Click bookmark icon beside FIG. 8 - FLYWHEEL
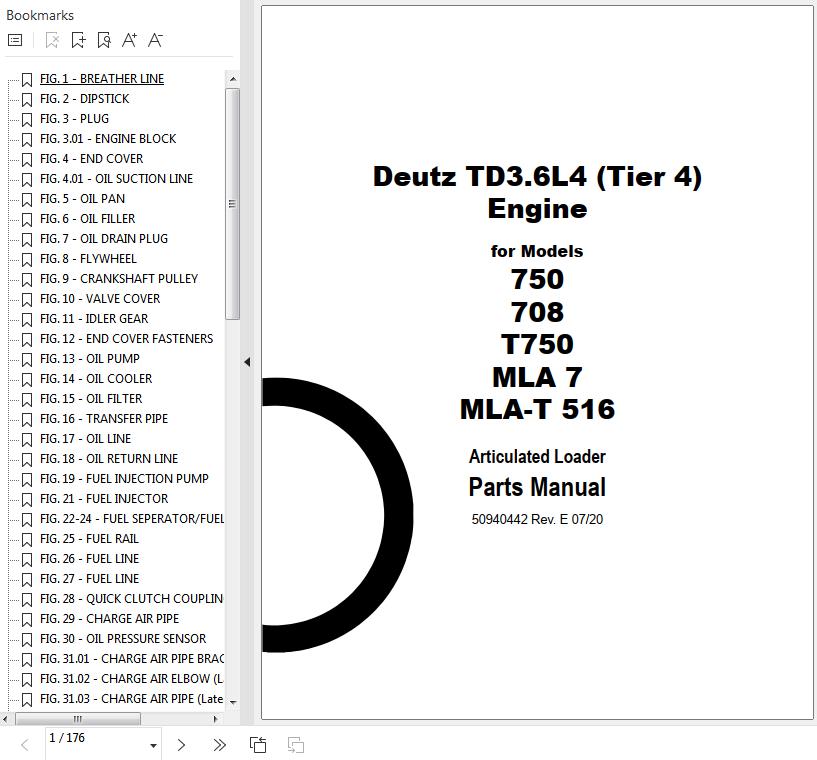This screenshot has height=760, width=817. point(27,259)
